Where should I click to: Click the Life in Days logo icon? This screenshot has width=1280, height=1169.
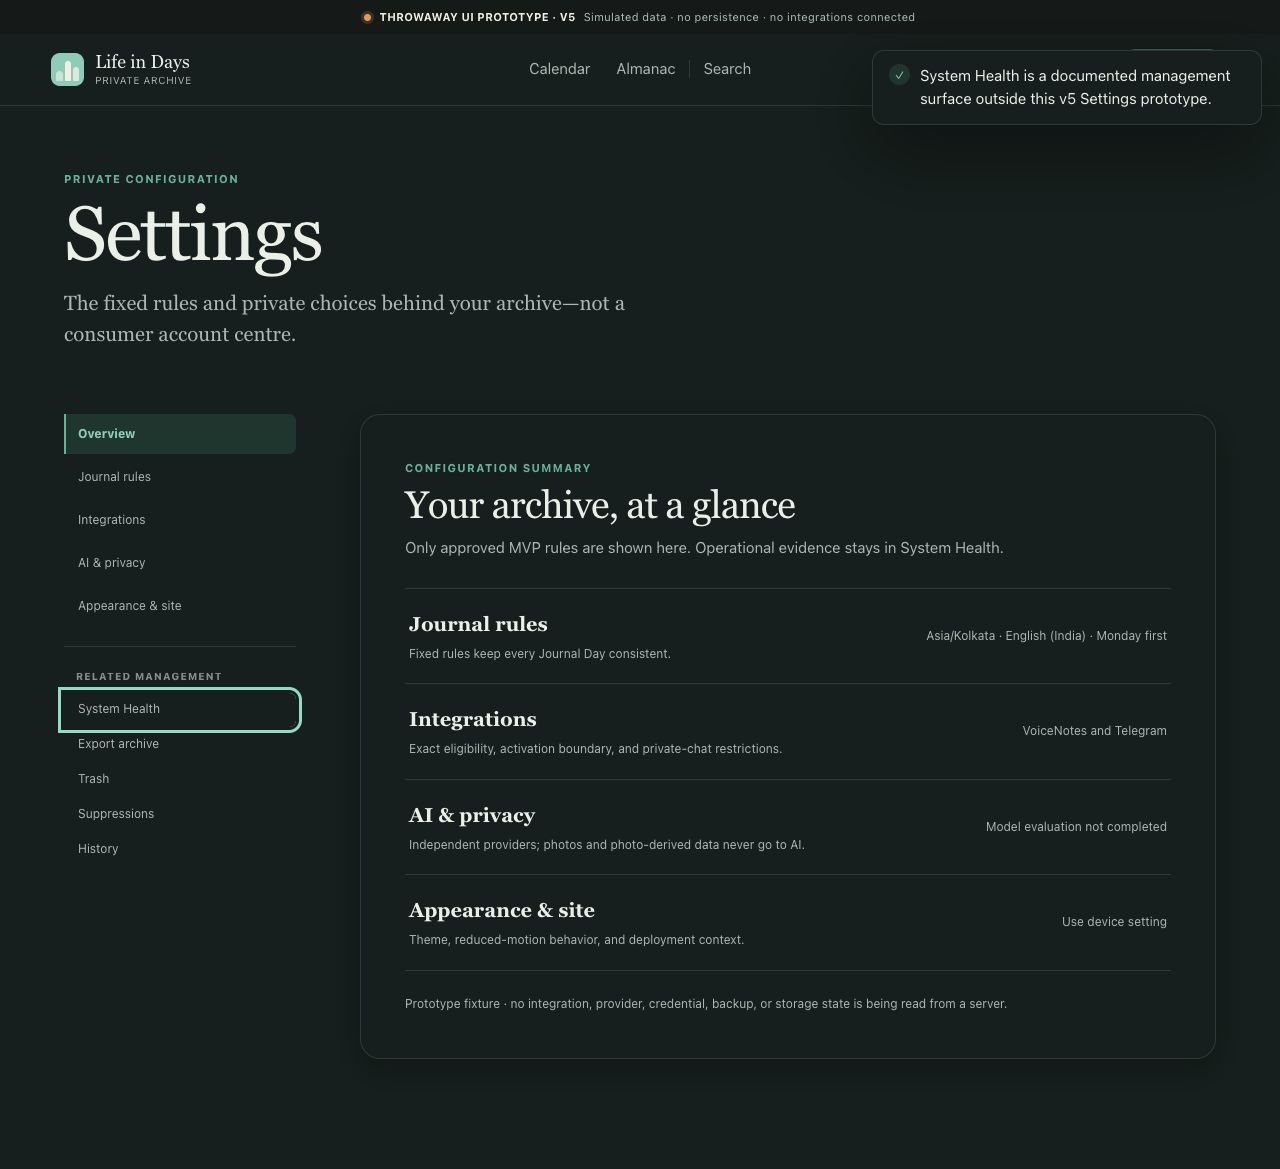tap(67, 70)
